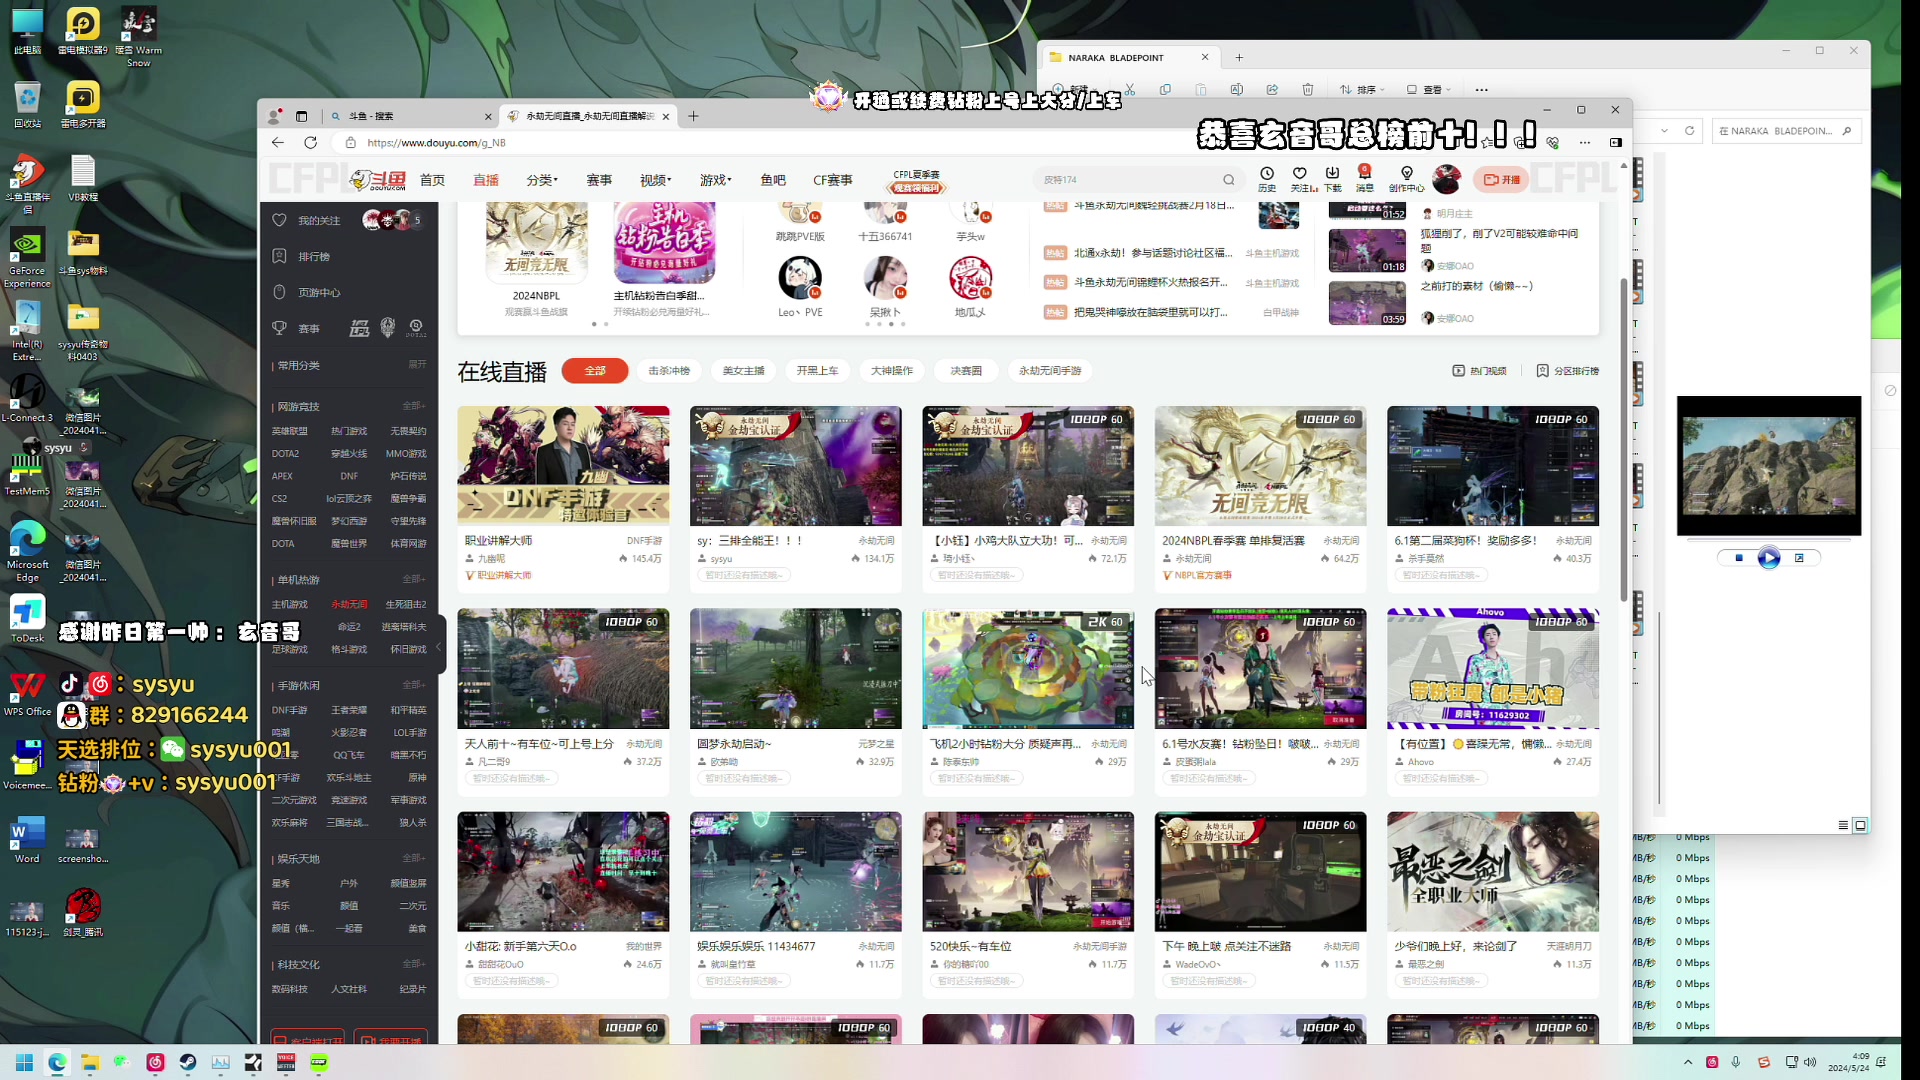Go back using browser back arrow
1920x1080 pixels.
278,142
